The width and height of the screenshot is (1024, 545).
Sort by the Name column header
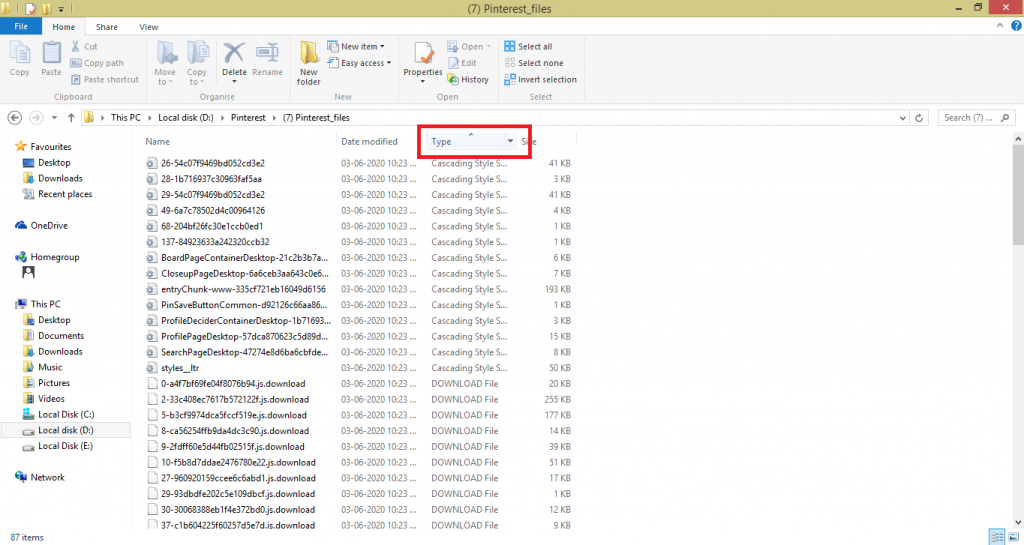157,142
